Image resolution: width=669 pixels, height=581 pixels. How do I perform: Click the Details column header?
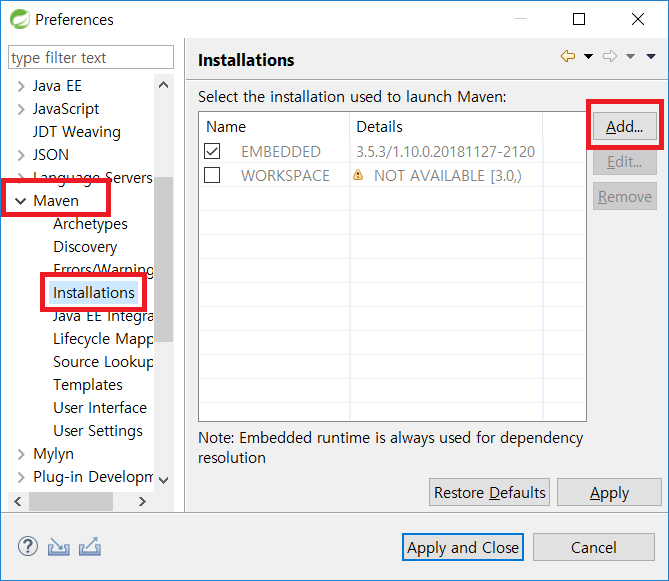[446, 127]
